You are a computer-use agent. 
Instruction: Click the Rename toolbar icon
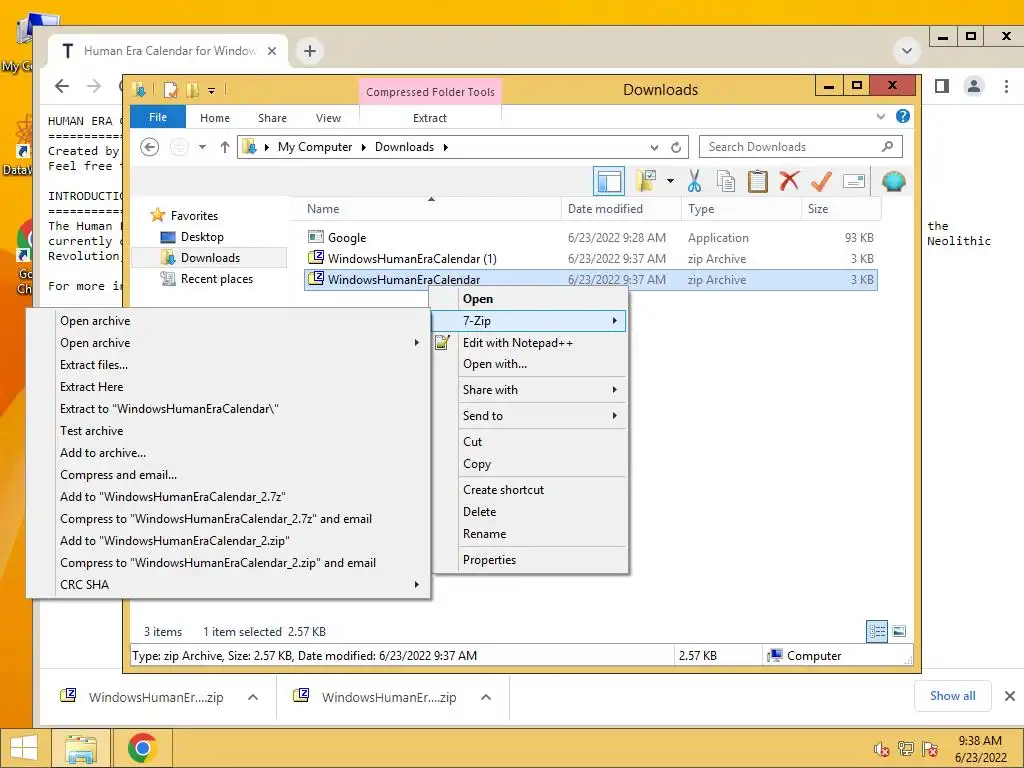pyautogui.click(x=854, y=181)
